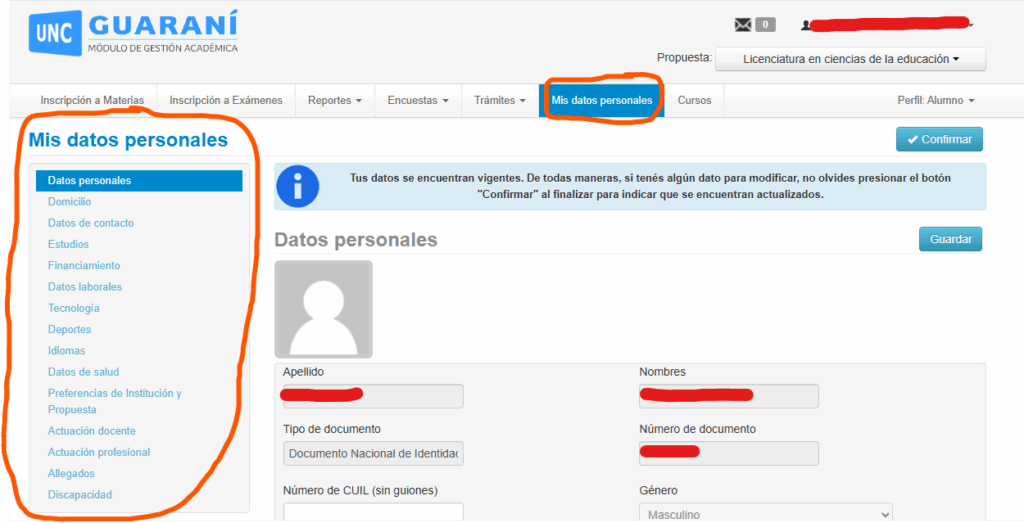Expand the Trámites menu

(500, 100)
